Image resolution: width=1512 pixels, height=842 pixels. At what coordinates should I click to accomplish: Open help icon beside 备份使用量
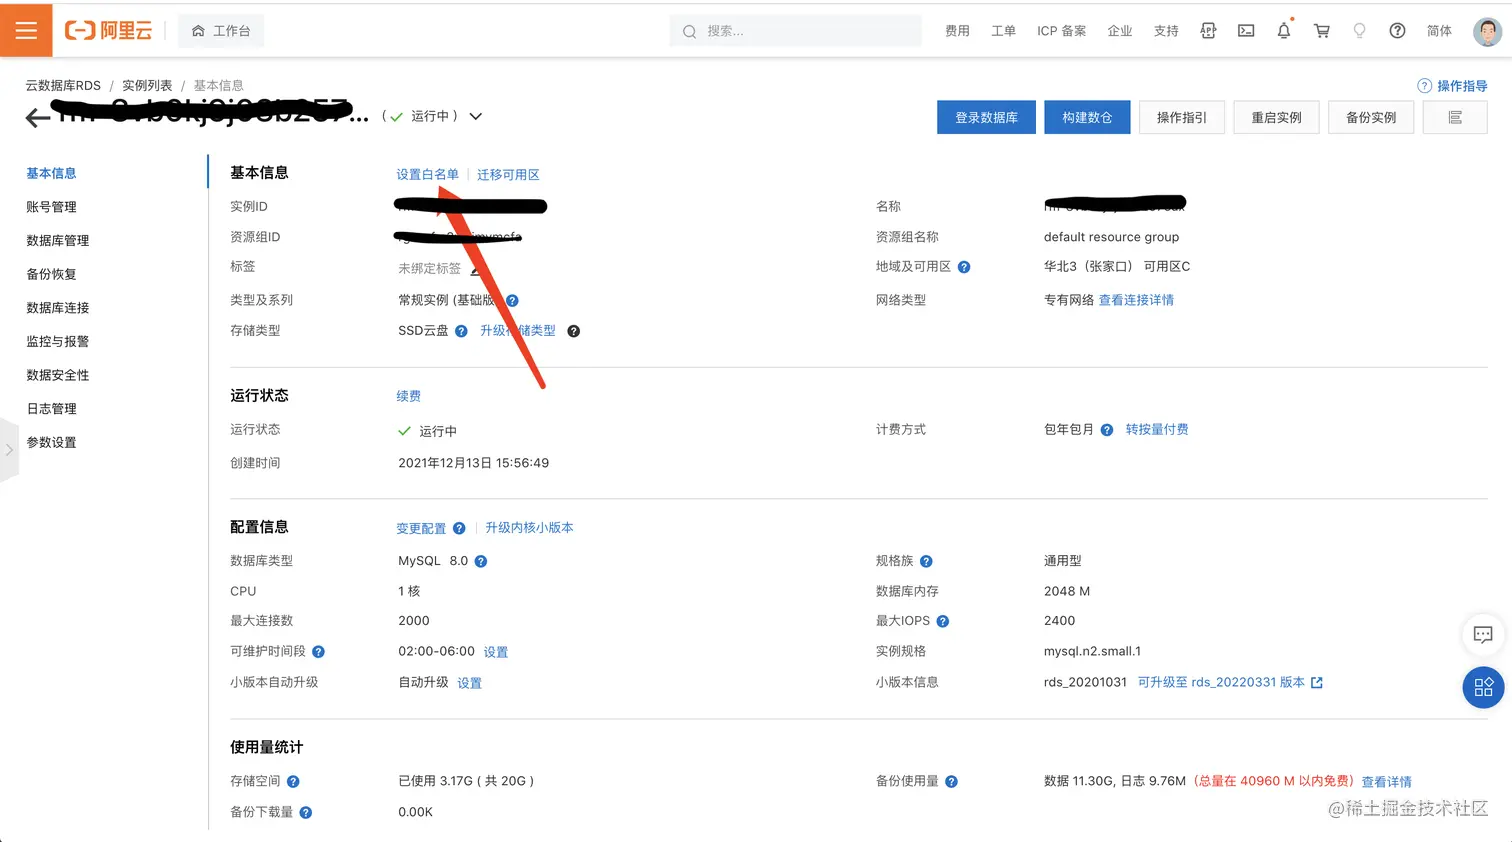[951, 782]
